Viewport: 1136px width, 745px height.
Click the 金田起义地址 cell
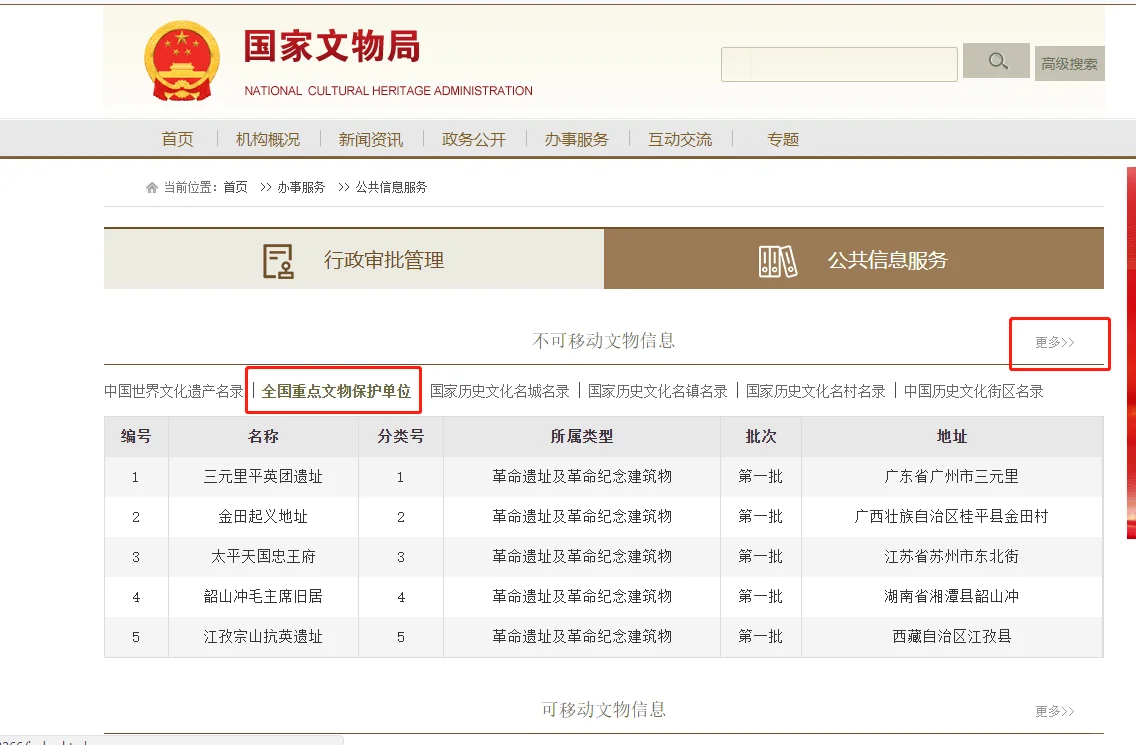tap(263, 517)
